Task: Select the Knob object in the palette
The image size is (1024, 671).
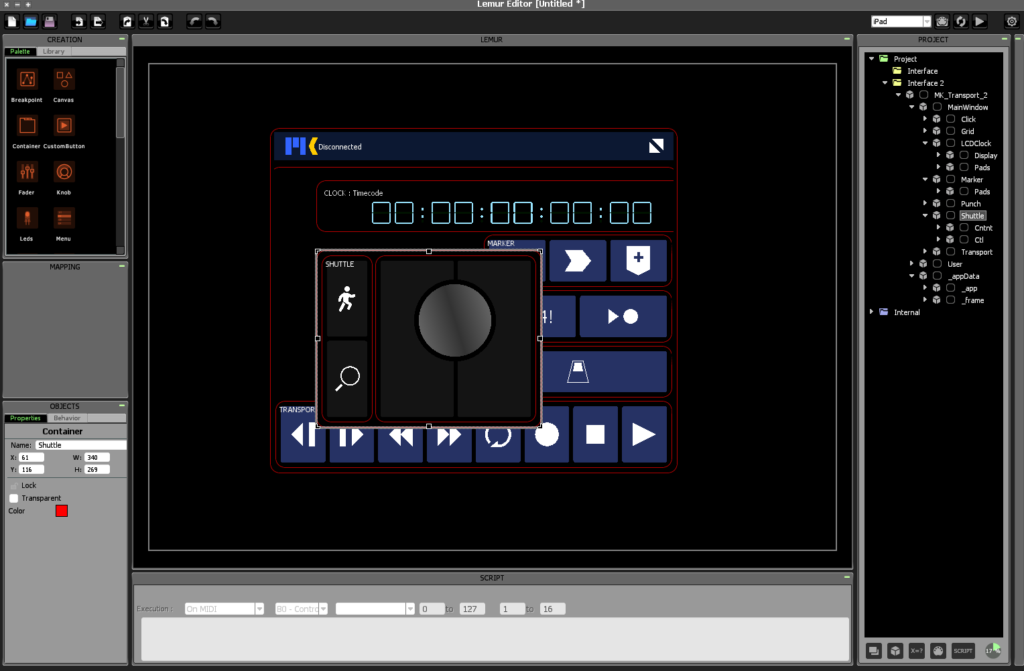Action: (x=63, y=178)
